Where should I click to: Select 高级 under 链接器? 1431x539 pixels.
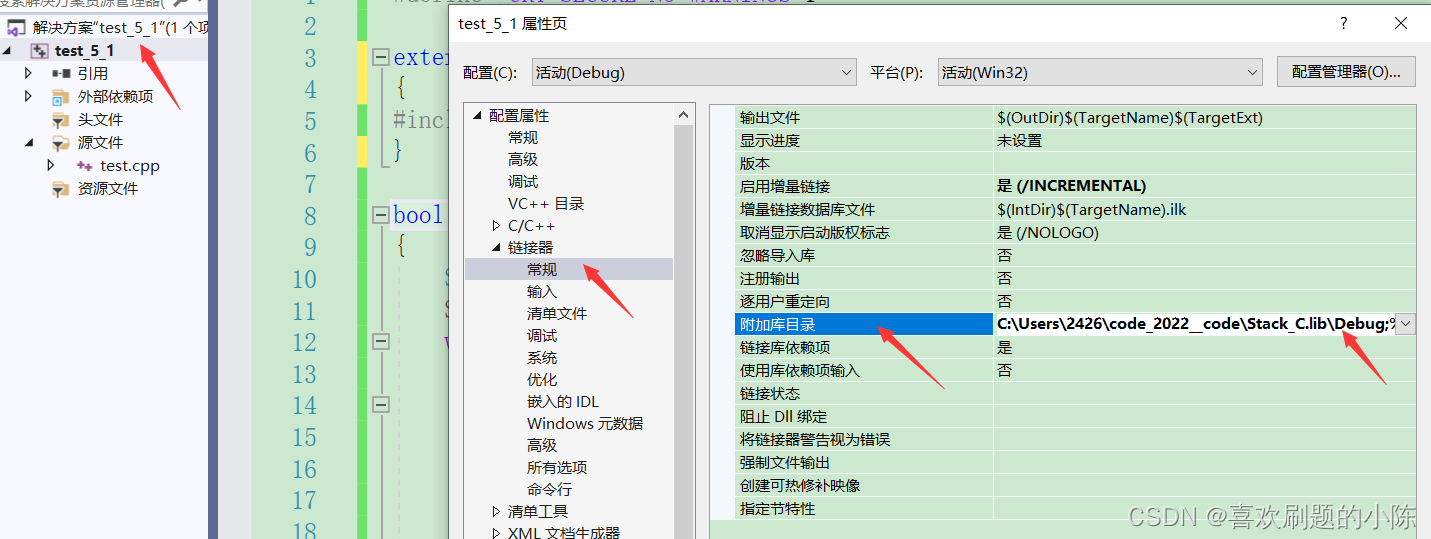coord(542,446)
